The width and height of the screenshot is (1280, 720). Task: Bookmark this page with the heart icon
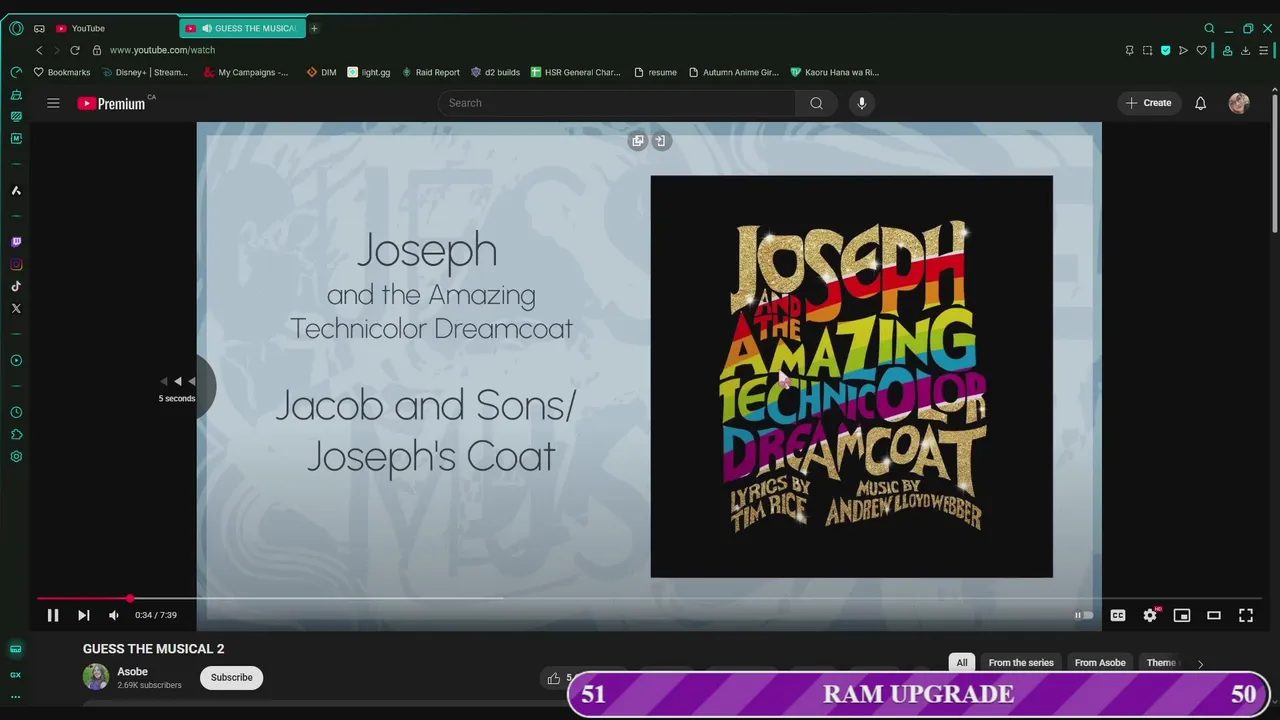1201,50
